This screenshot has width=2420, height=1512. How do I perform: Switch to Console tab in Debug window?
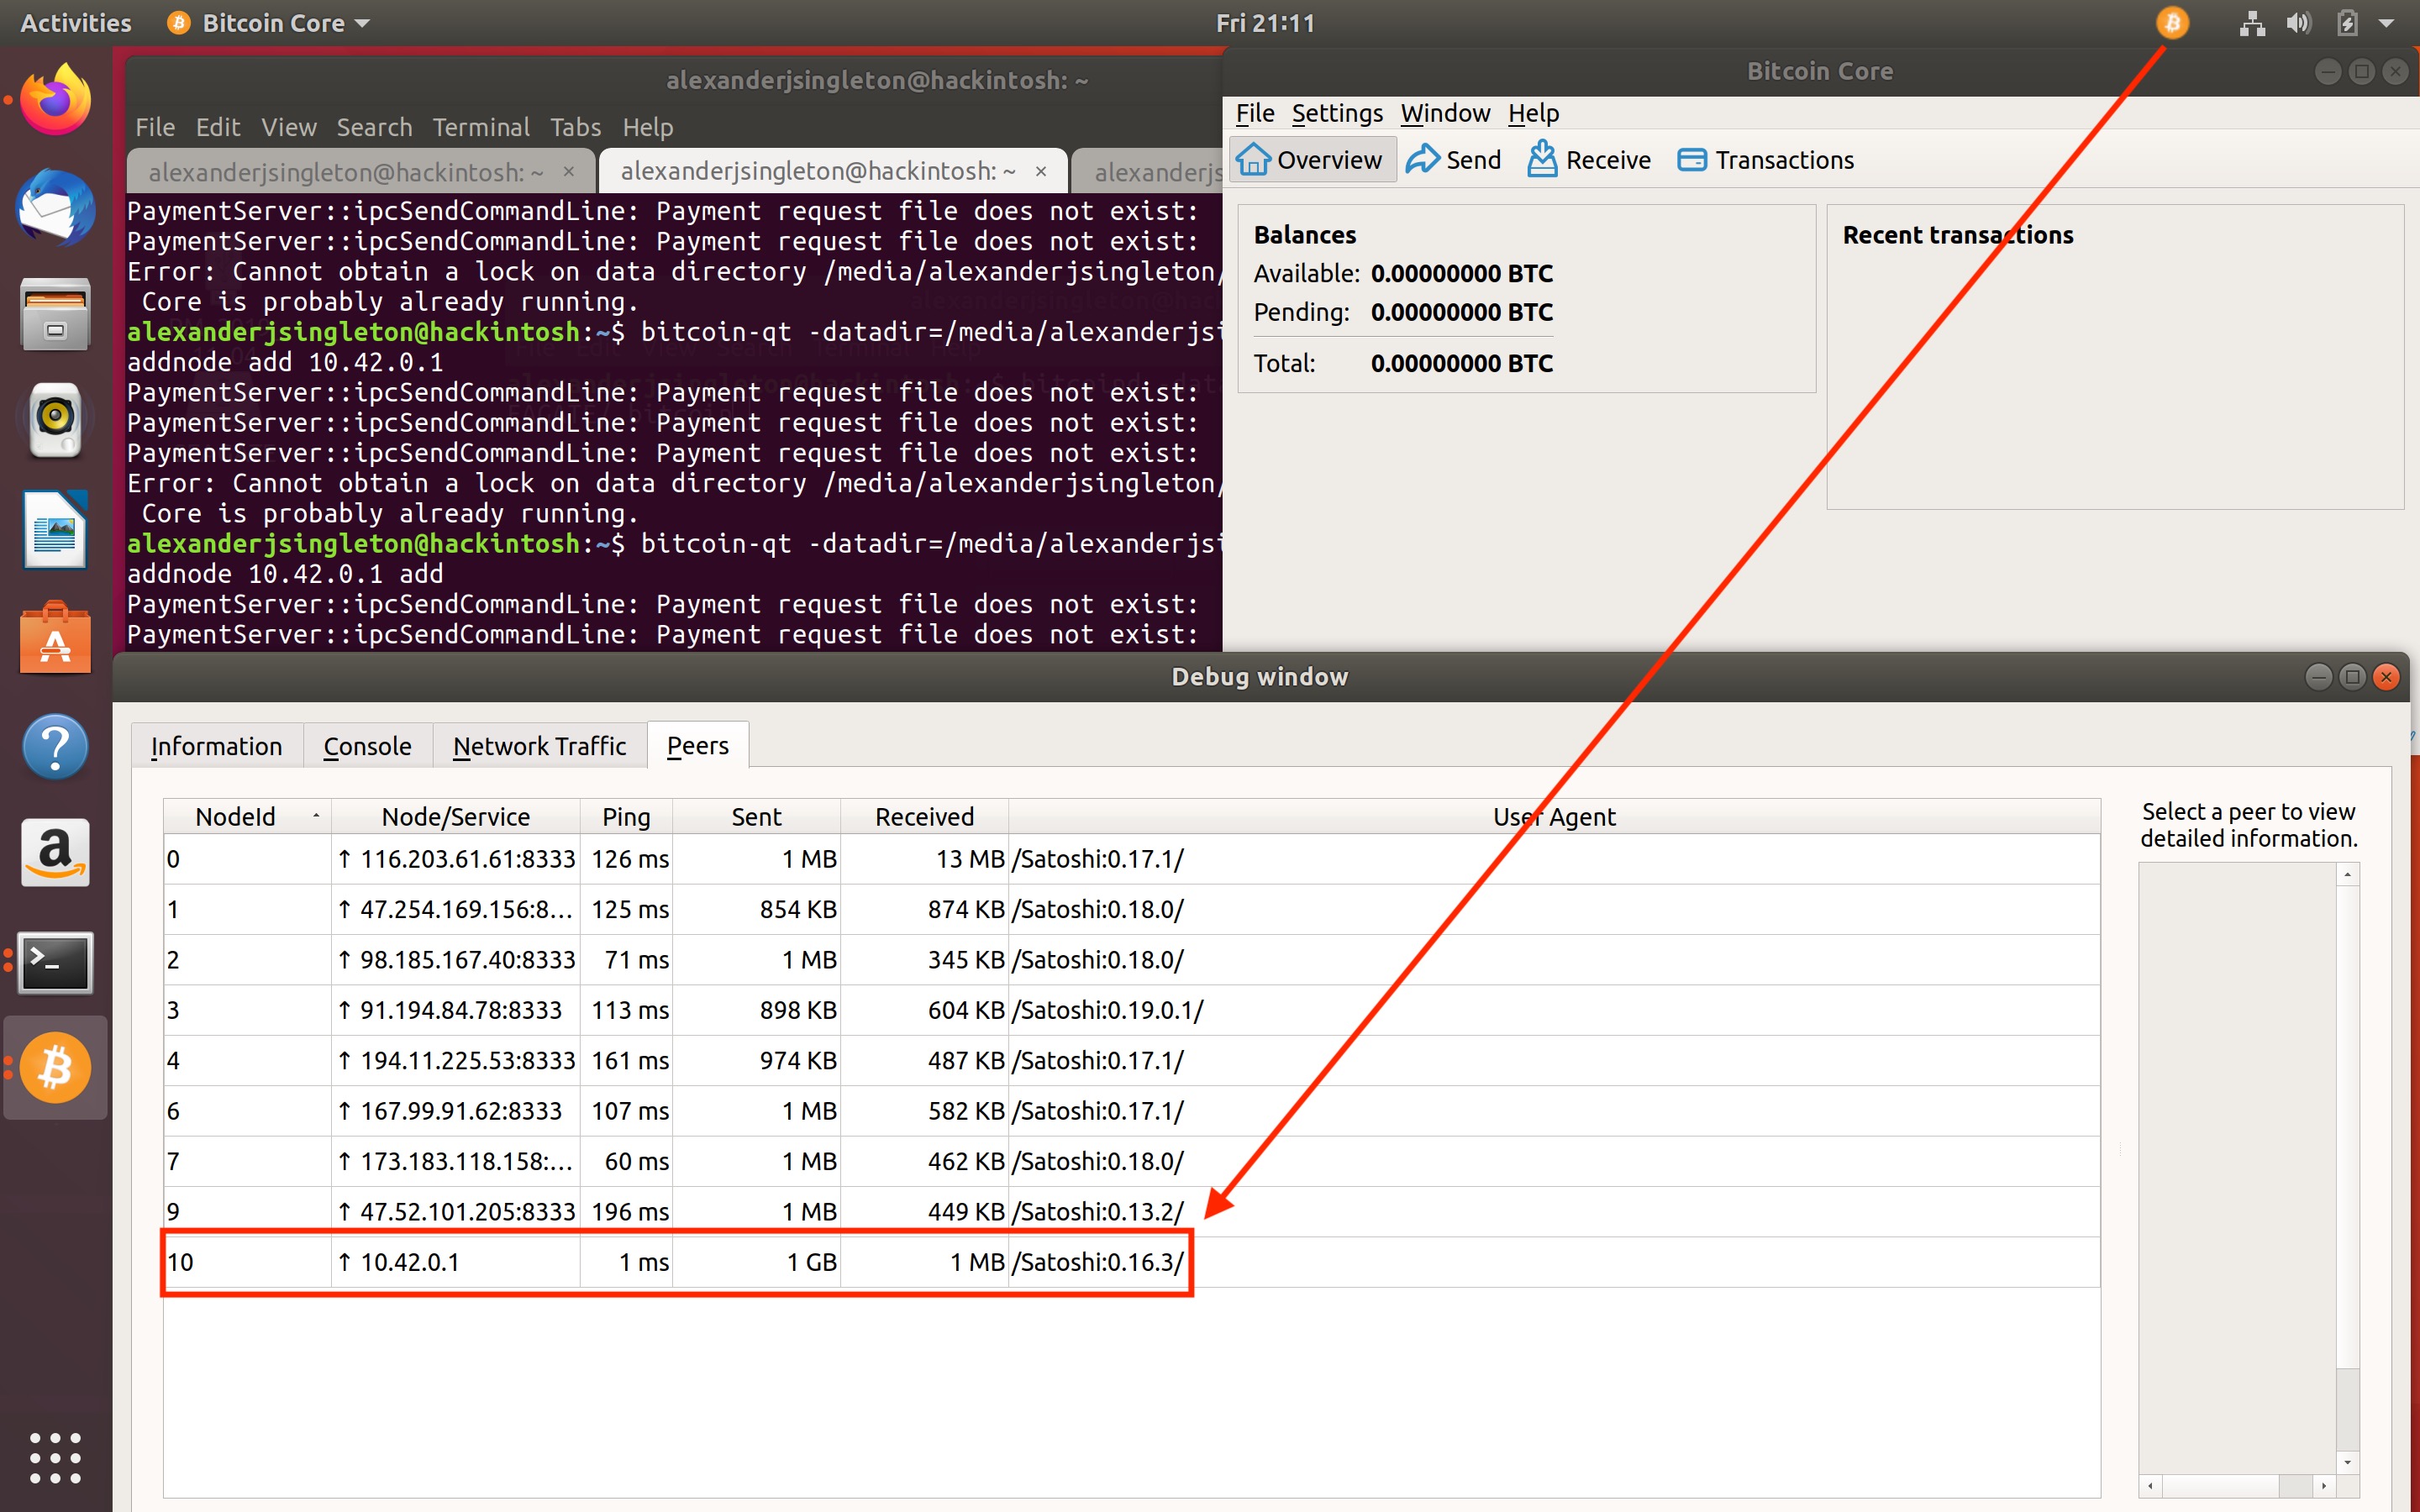point(367,746)
